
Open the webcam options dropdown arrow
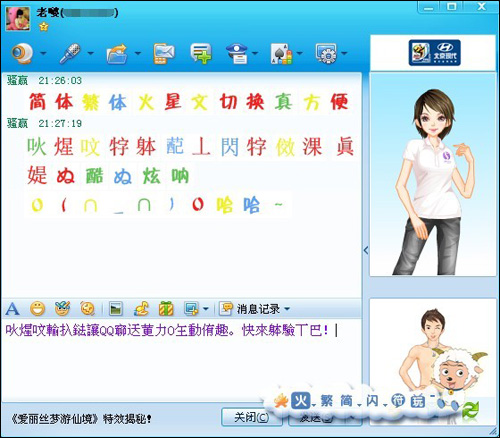pyautogui.click(x=43, y=53)
